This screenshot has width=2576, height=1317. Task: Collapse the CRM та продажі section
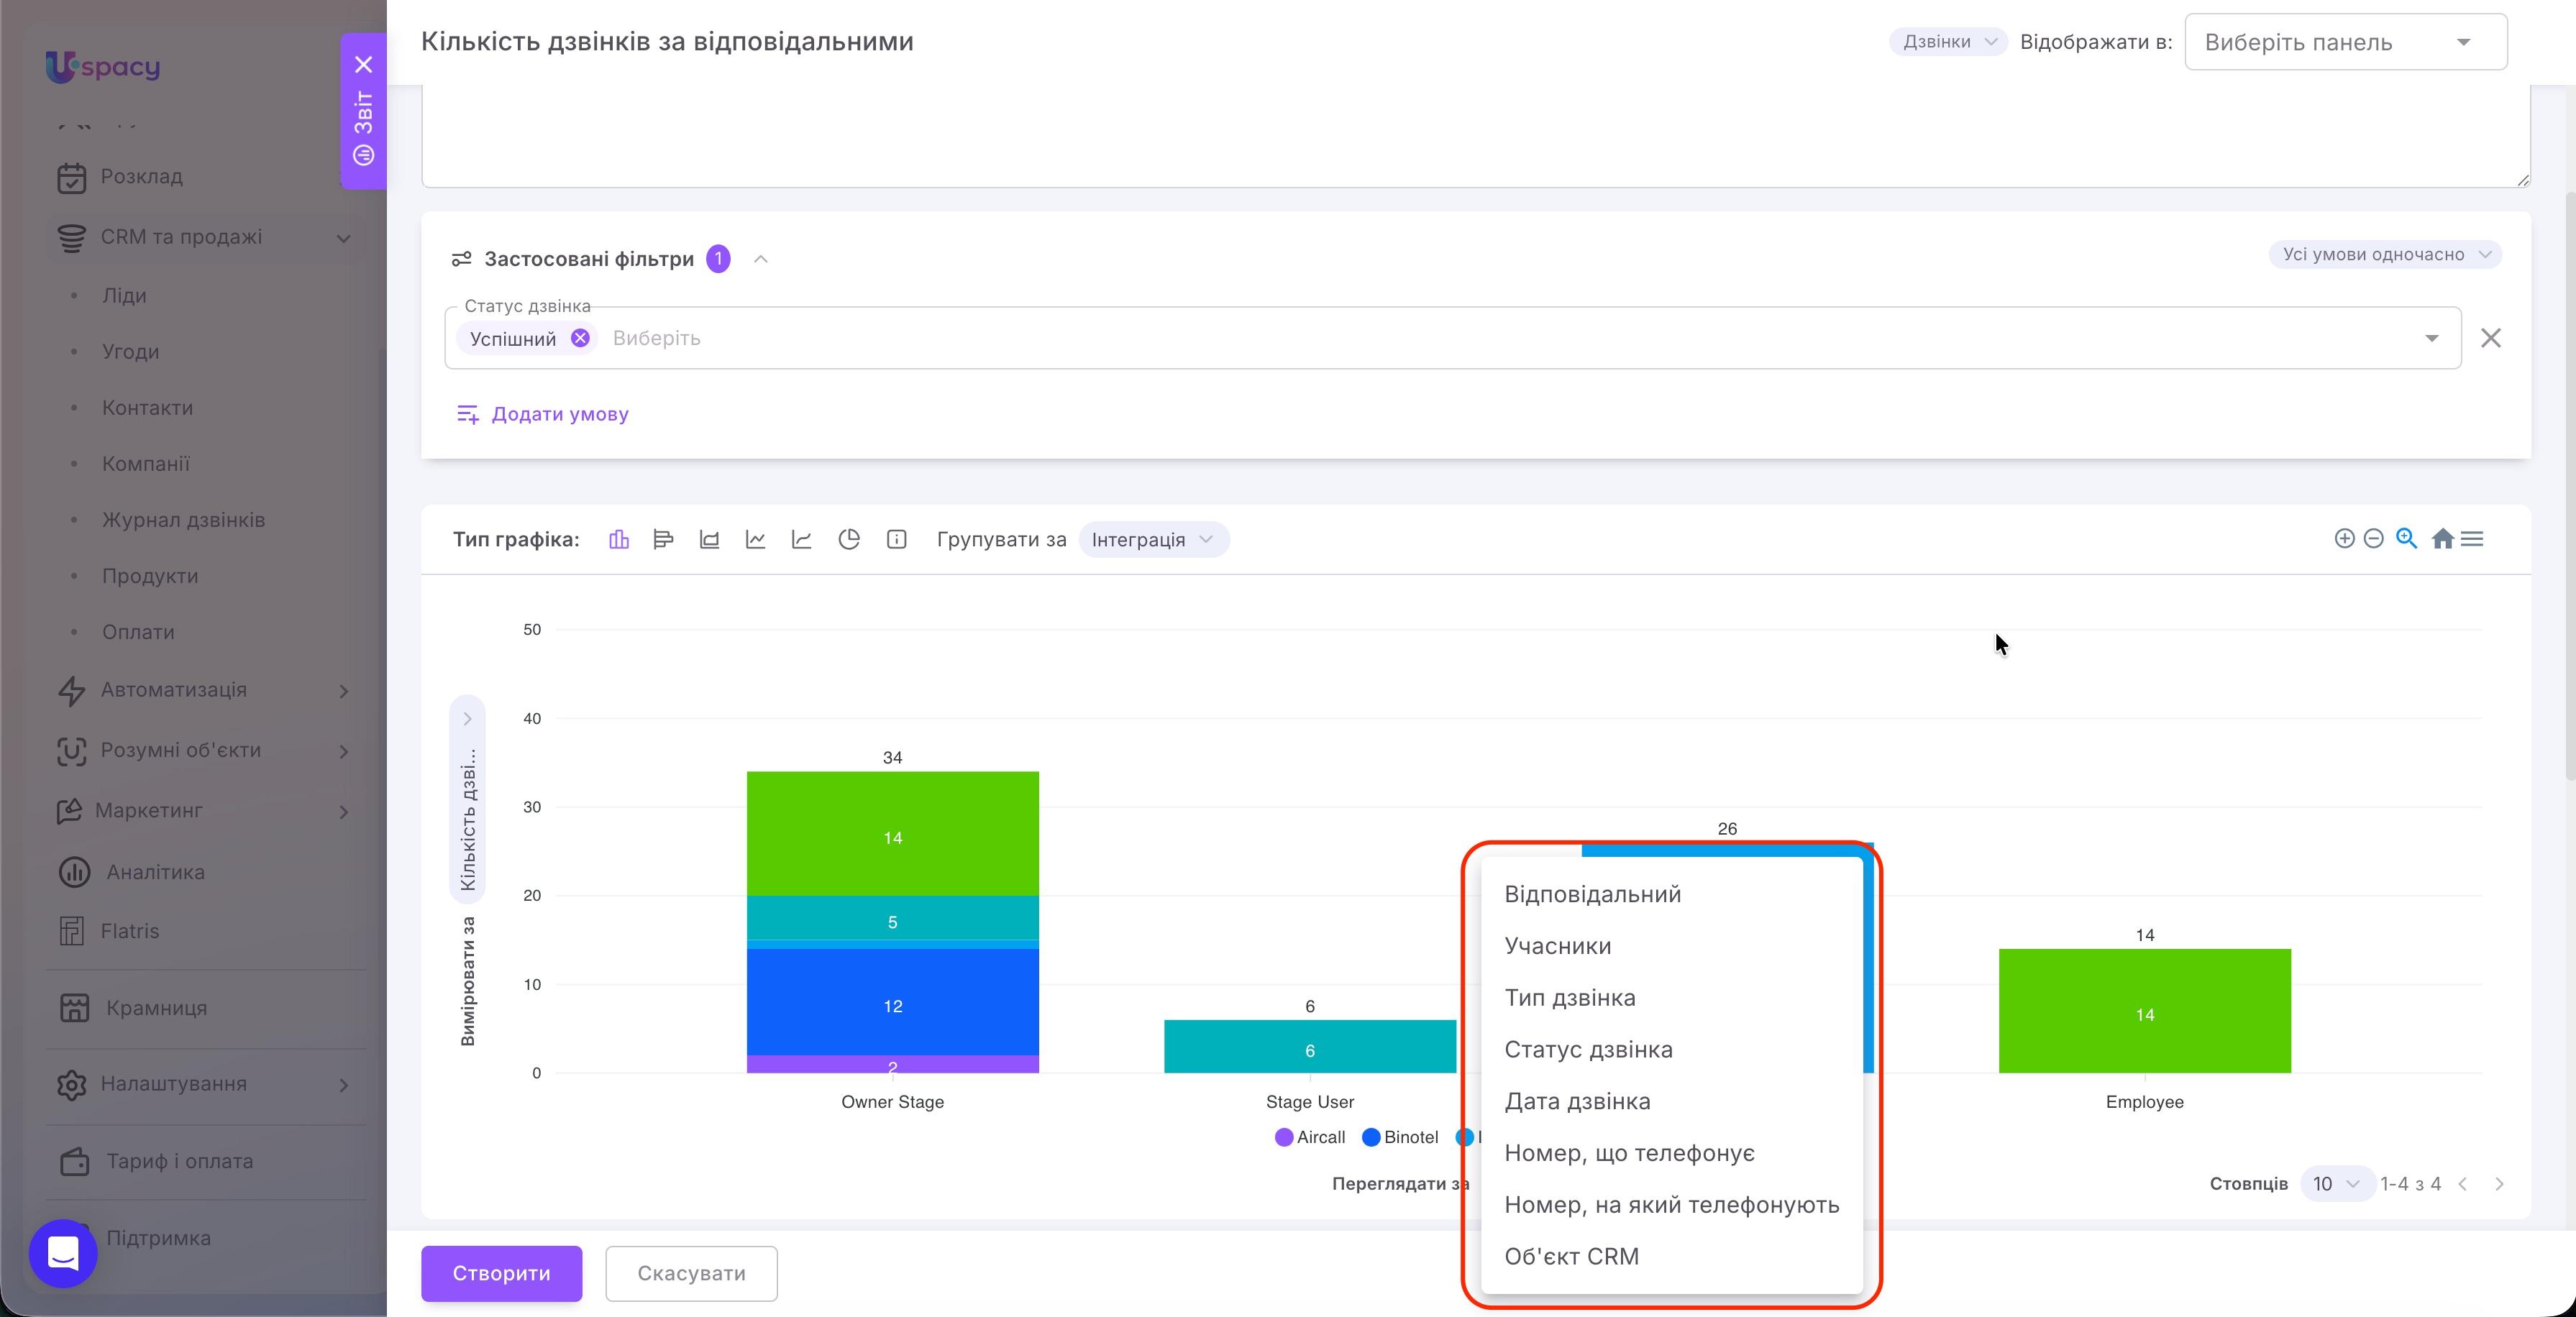point(343,238)
